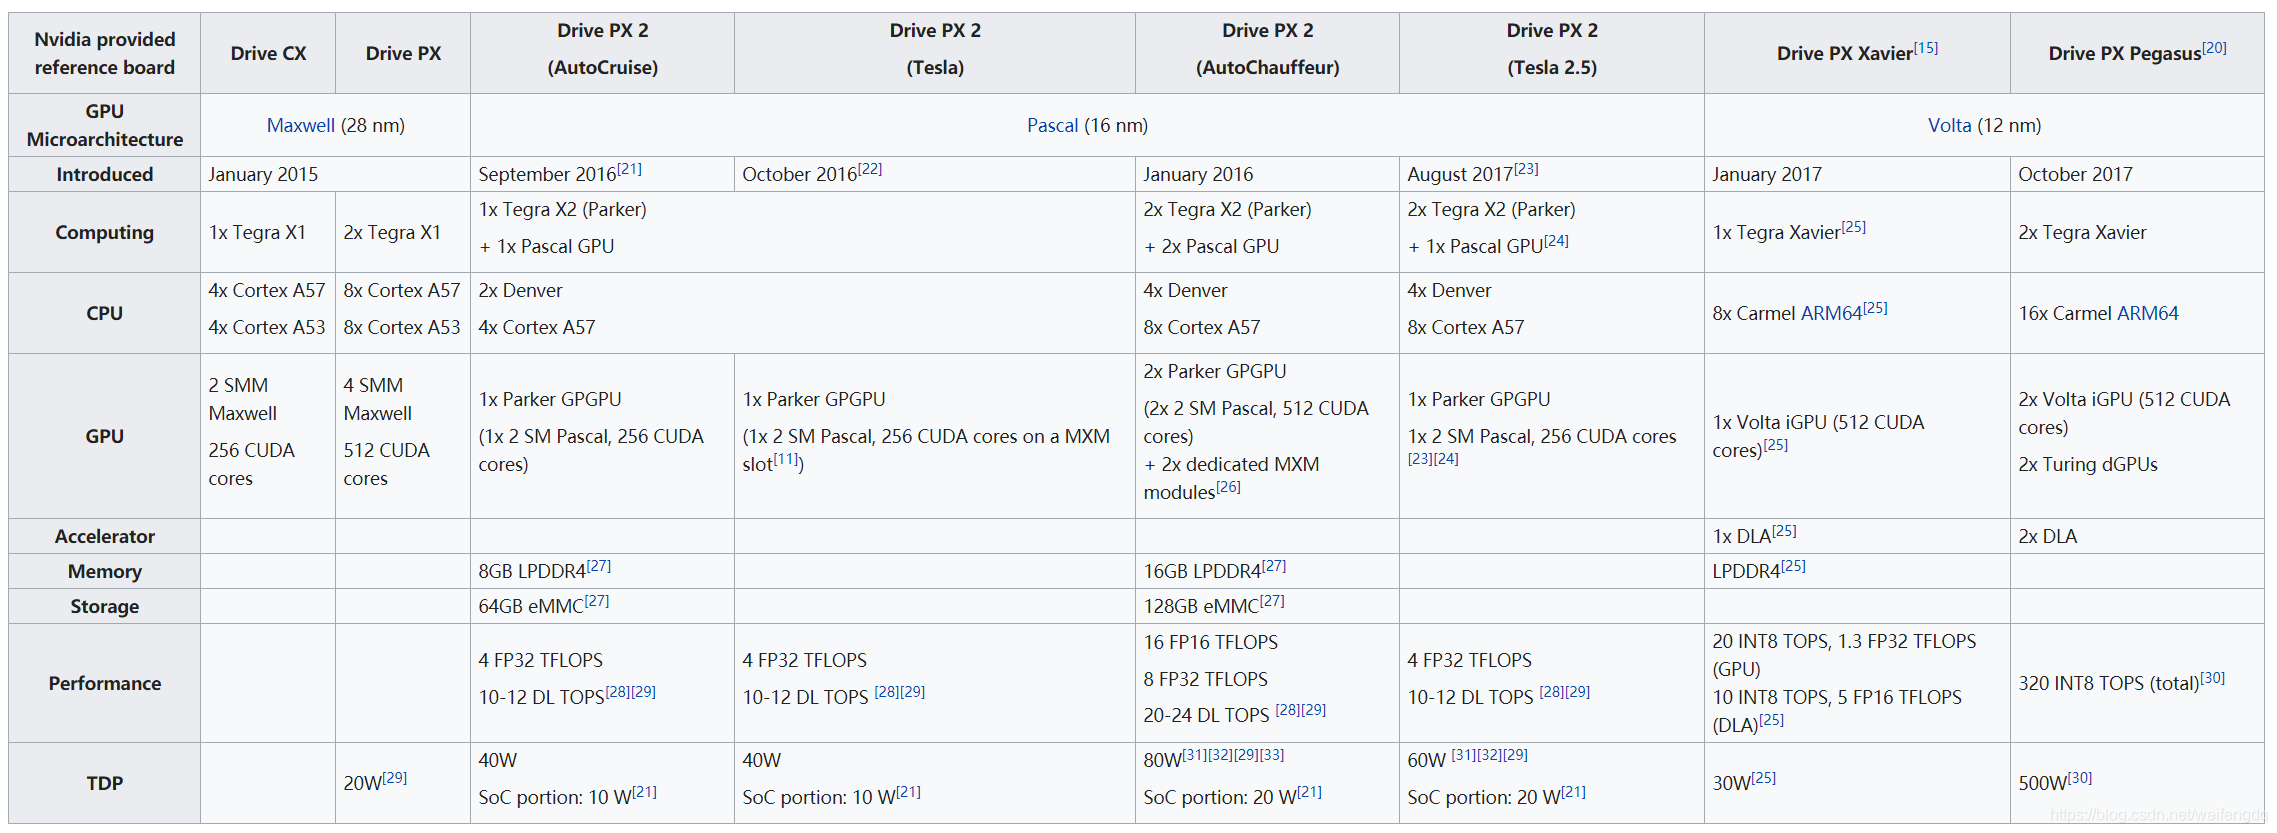Open citation [21] next to September 2016
Screen dimensions: 2277x833
[x=629, y=168]
